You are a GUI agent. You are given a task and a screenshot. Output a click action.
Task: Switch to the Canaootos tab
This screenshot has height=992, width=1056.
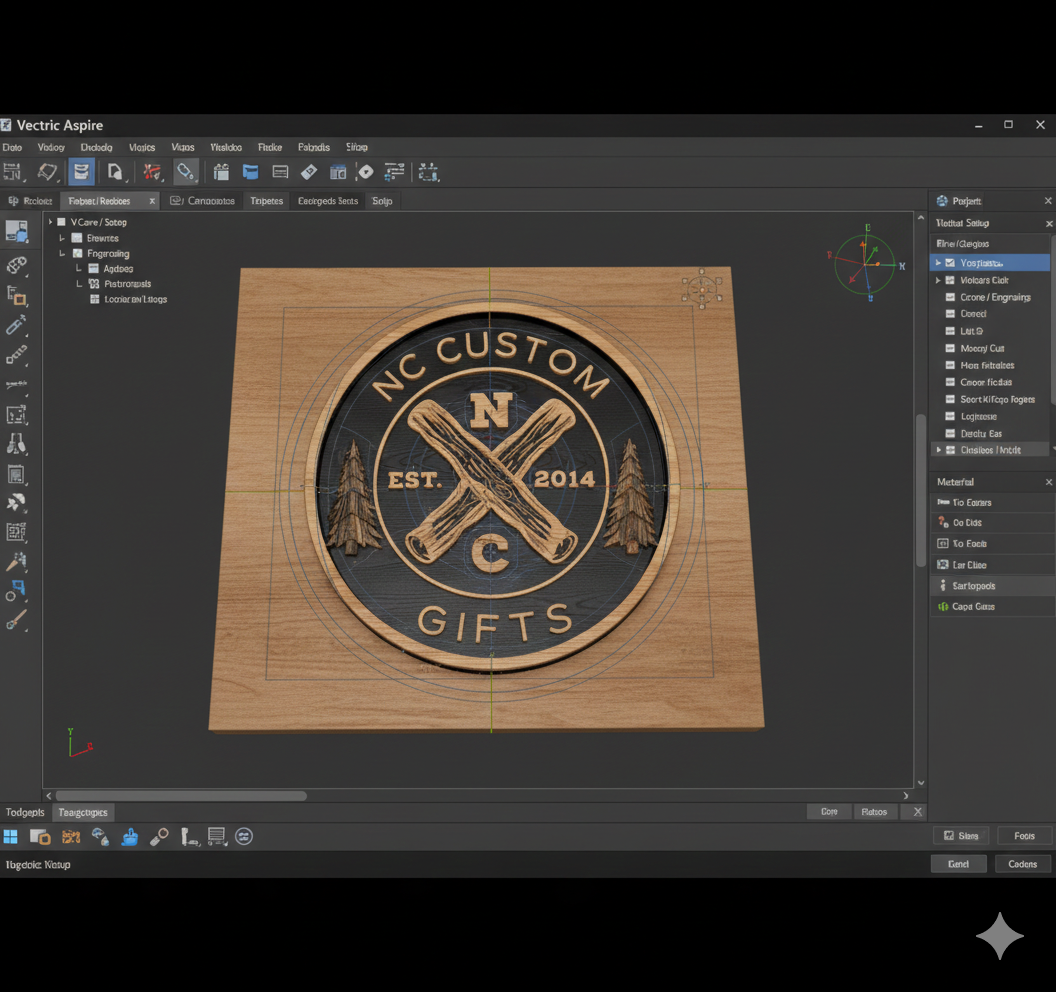coord(203,201)
